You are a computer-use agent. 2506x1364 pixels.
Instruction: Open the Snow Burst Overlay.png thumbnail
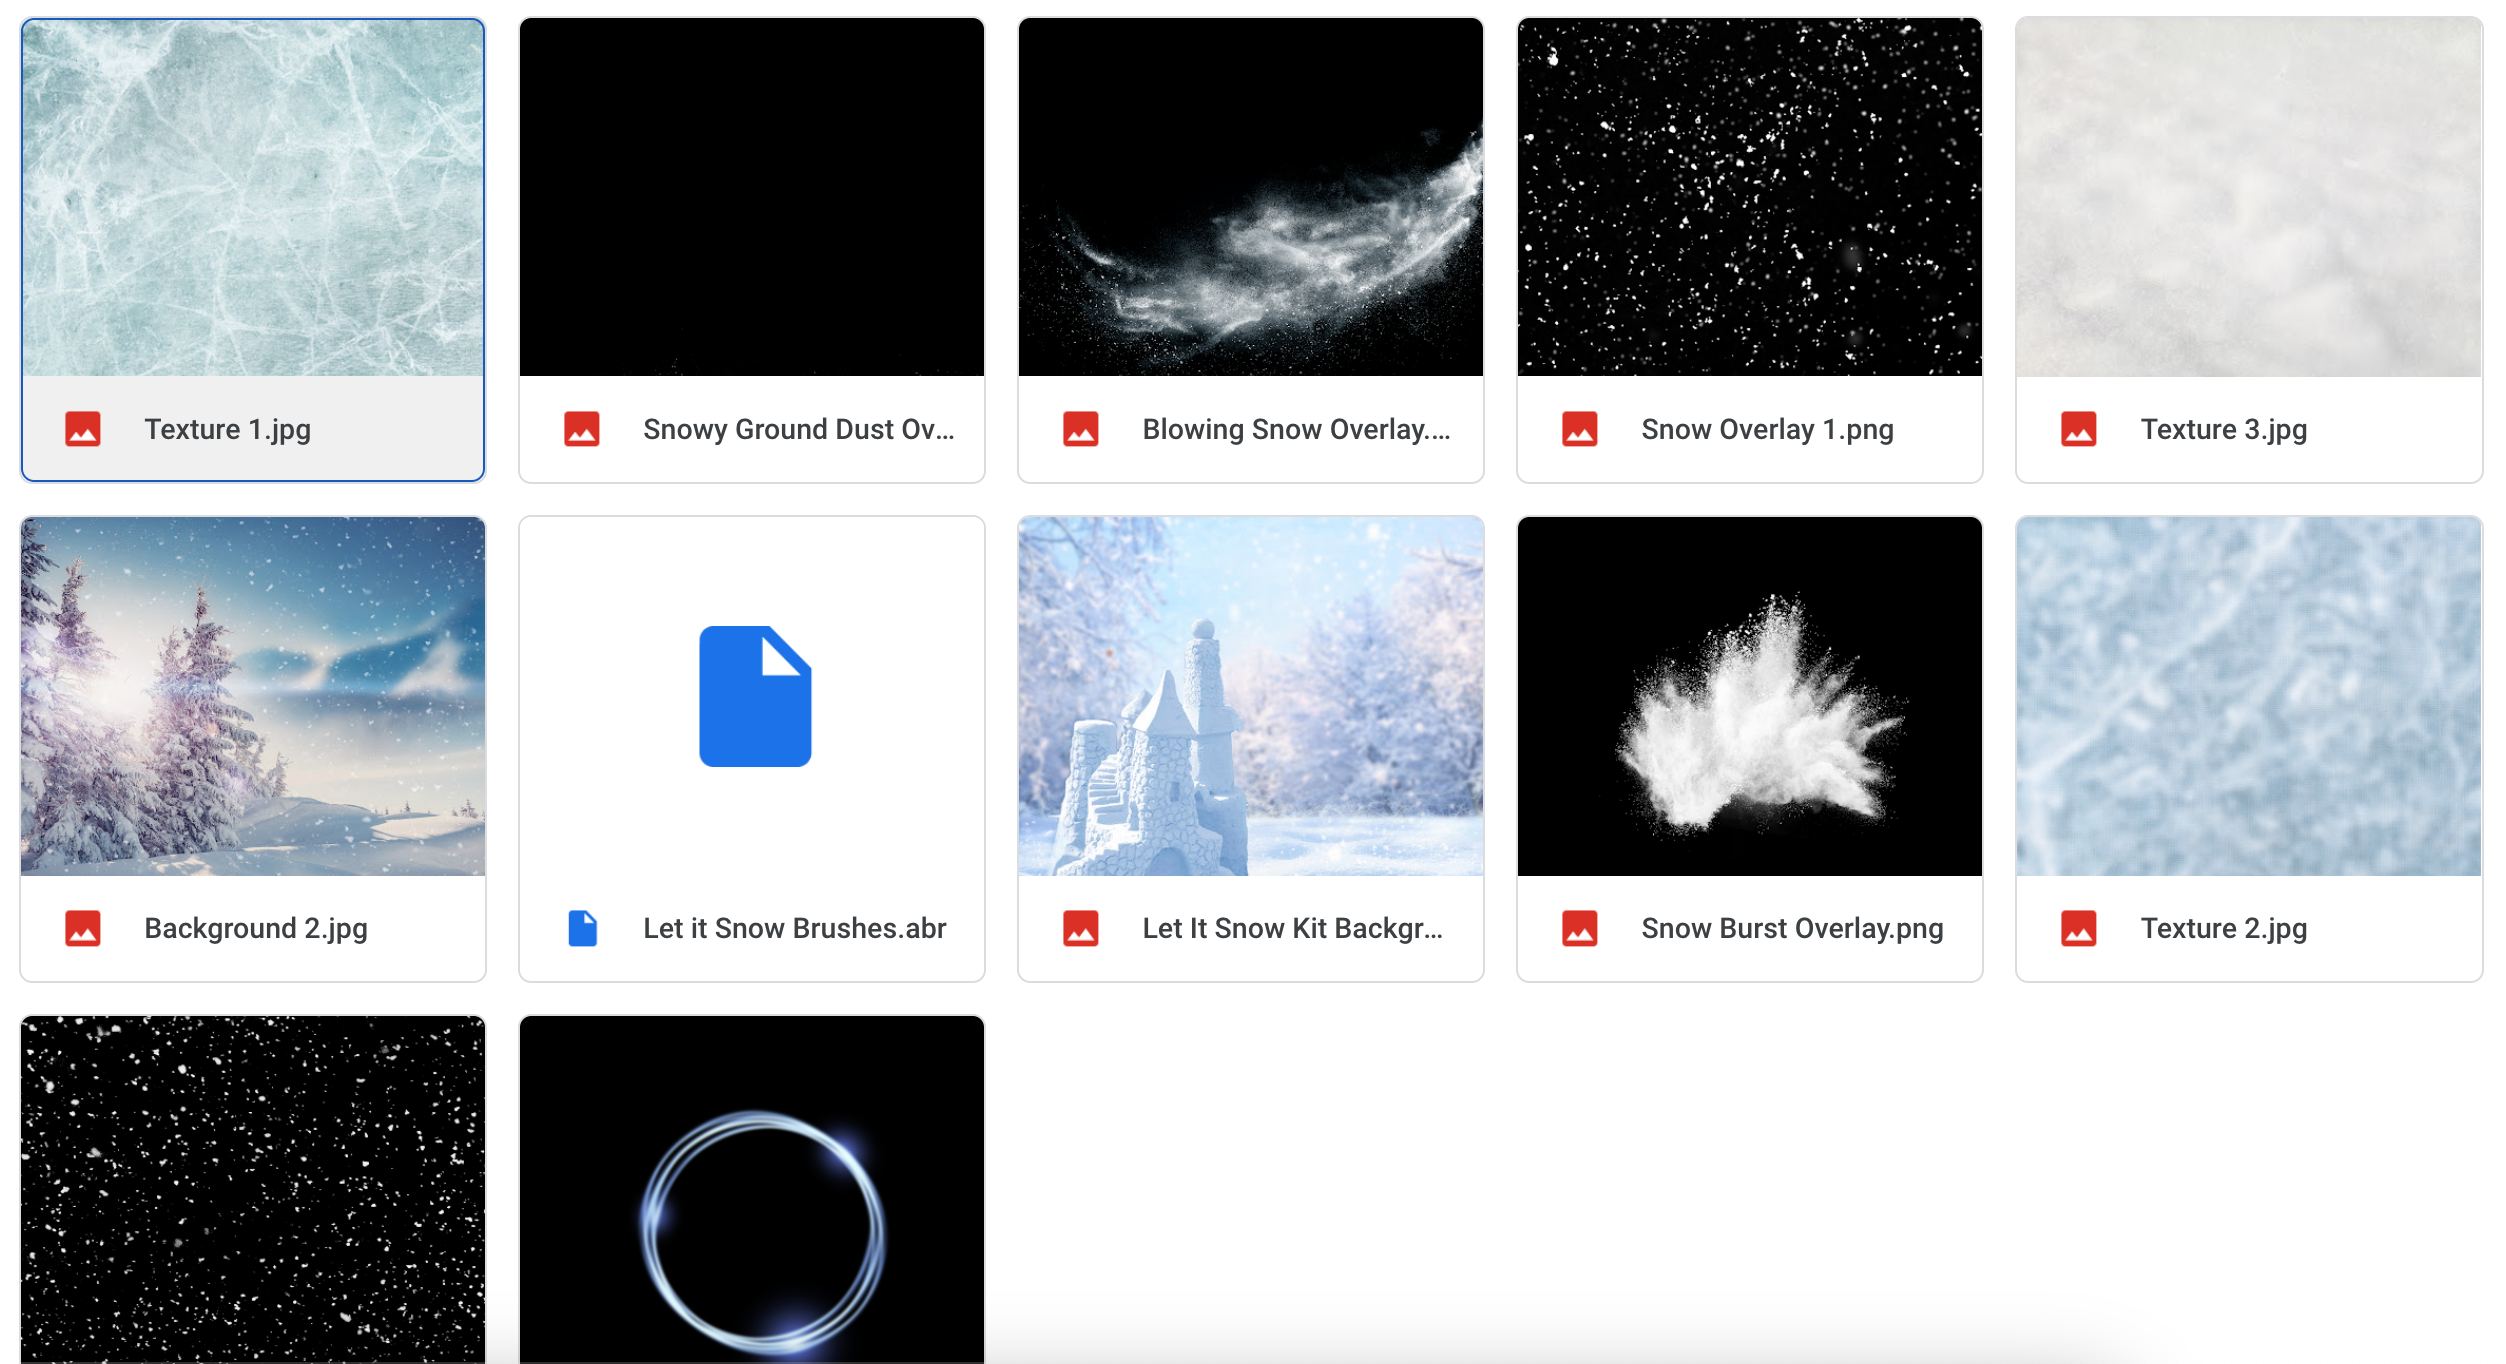1750,696
